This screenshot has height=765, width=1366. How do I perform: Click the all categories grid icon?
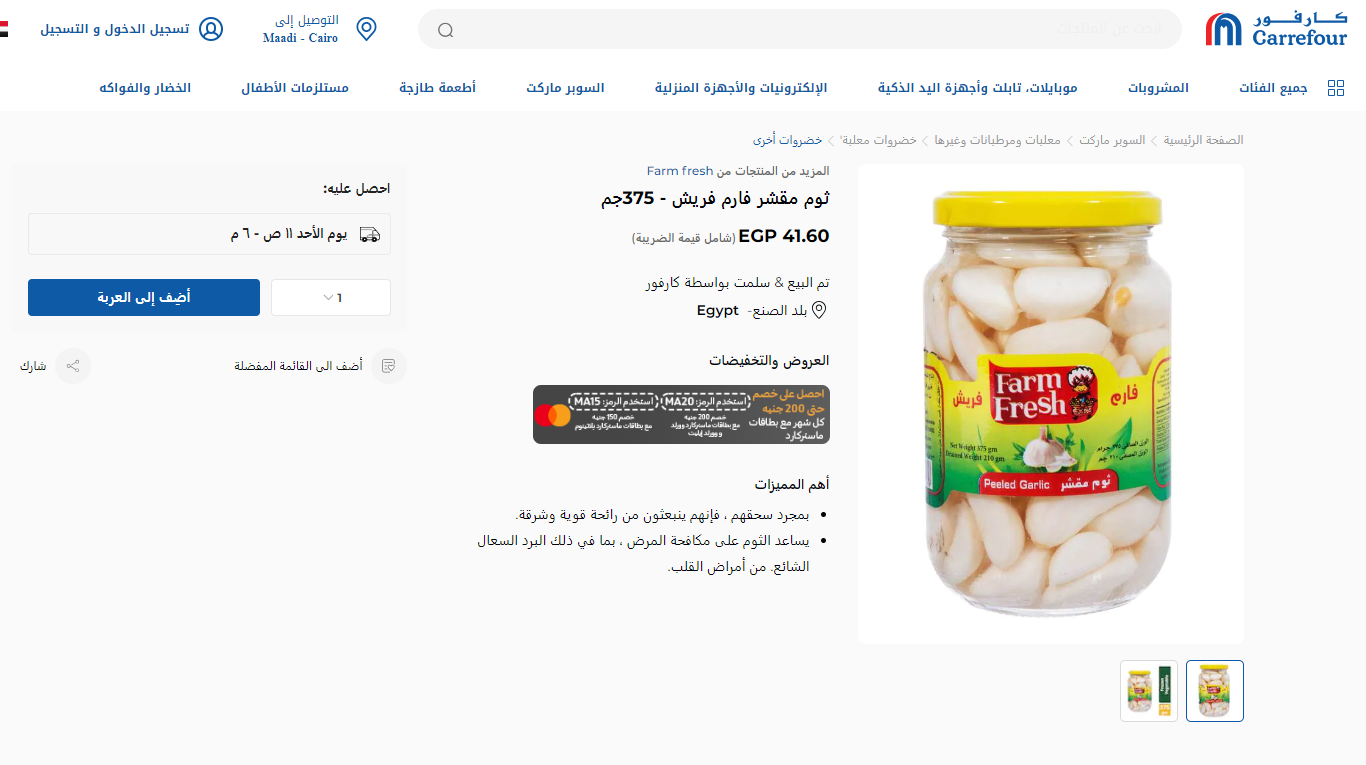[x=1336, y=88]
